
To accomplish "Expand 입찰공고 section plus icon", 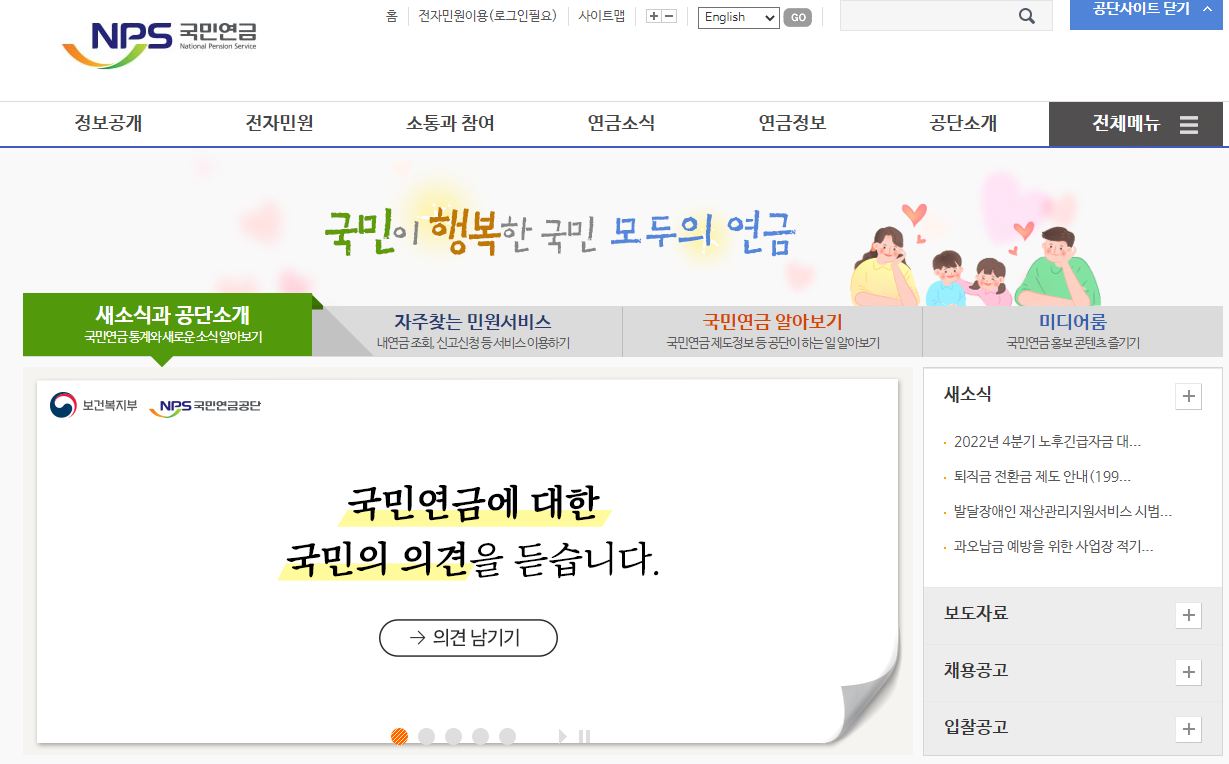I will pos(1188,729).
